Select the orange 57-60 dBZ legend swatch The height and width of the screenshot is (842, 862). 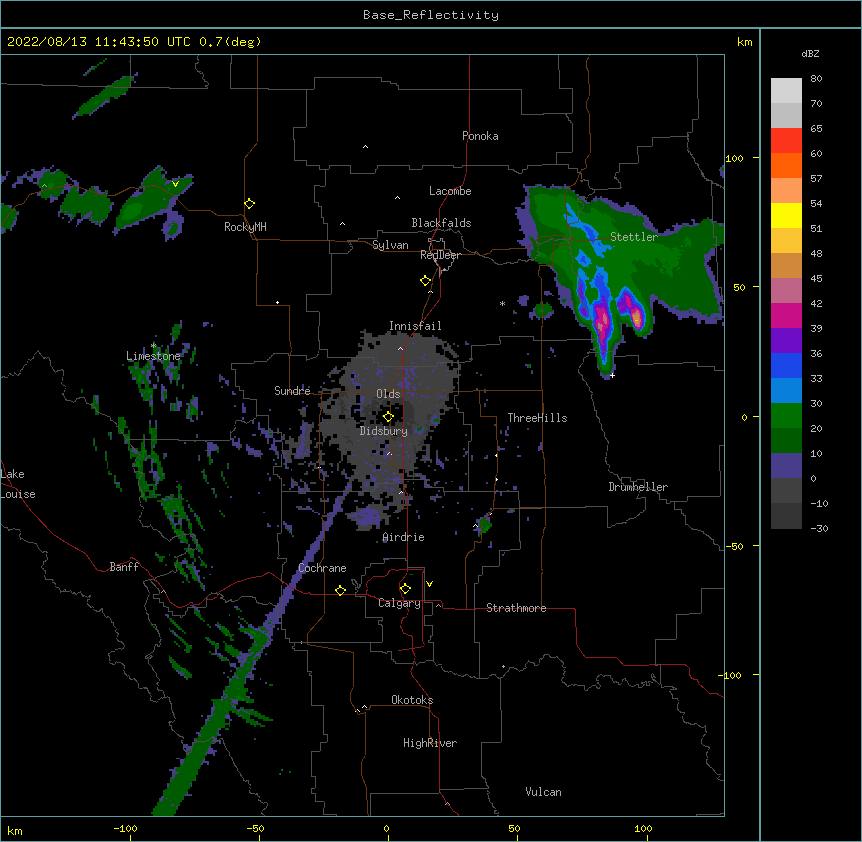click(x=786, y=165)
